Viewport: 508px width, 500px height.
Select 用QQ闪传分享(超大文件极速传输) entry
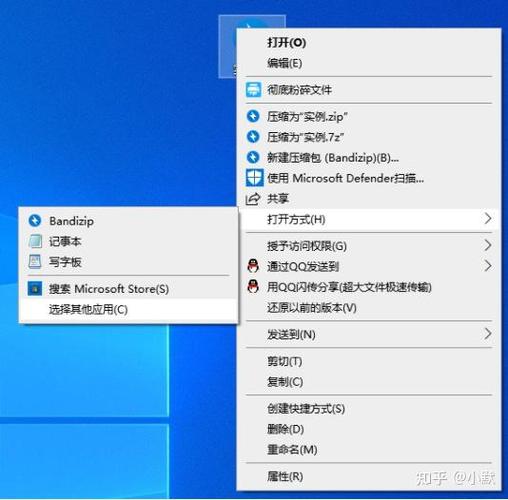coord(369,287)
